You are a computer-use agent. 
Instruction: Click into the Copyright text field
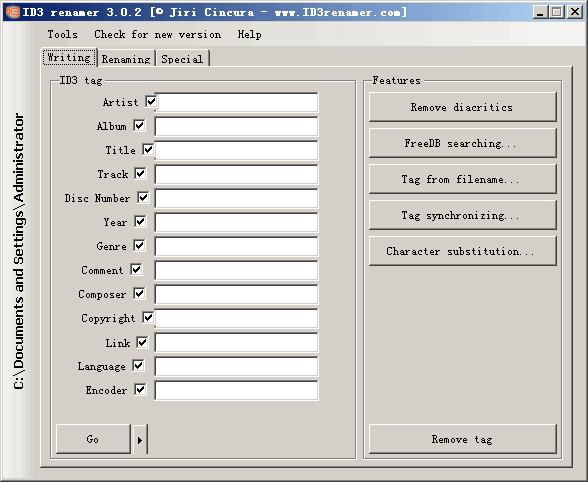point(236,318)
